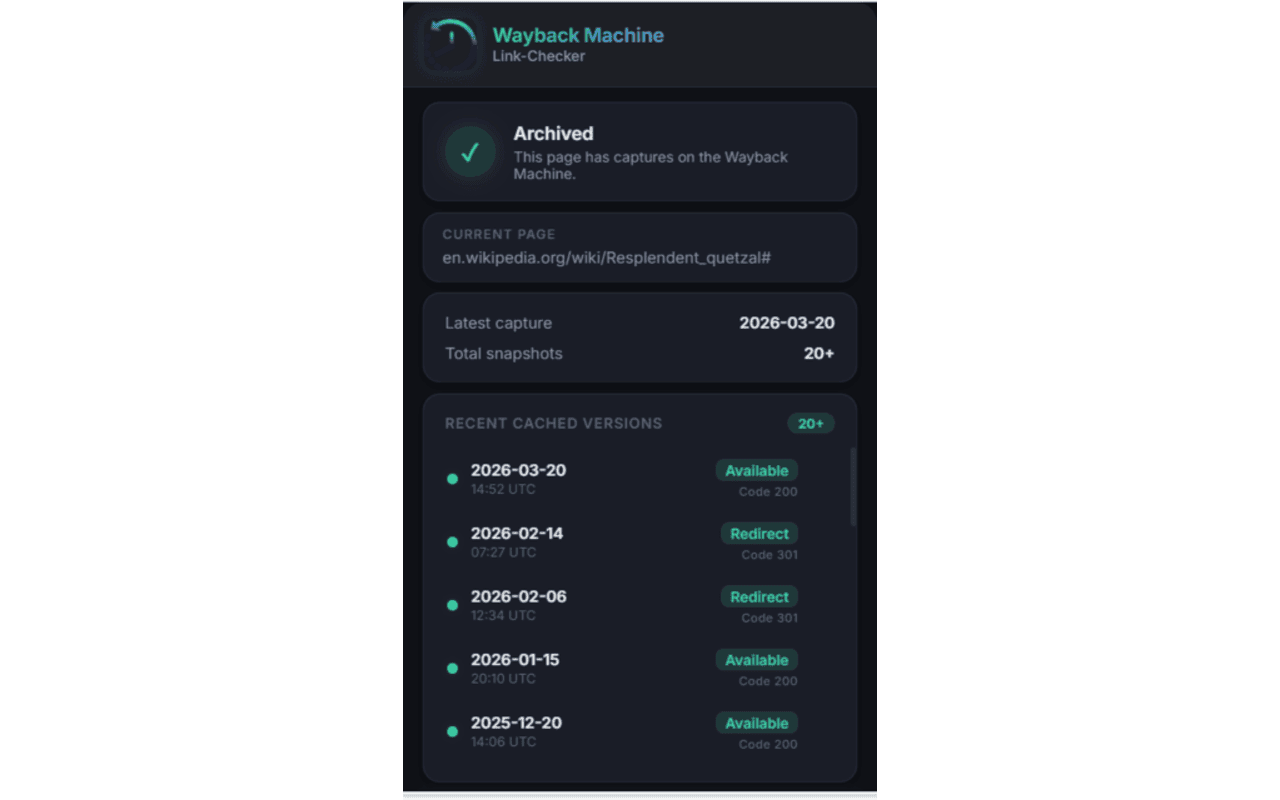Select the Current Page URL field
Viewport: 1280px width, 800px height.
coord(639,247)
